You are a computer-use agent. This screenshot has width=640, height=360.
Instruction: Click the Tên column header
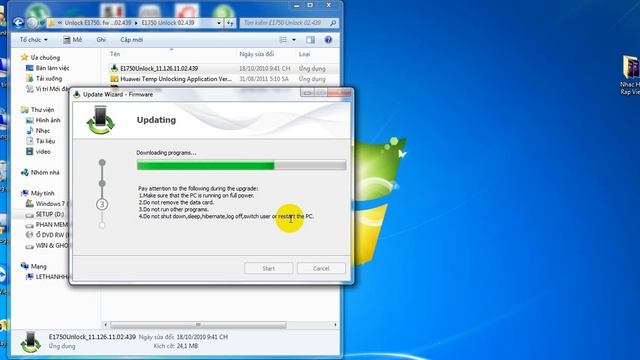[115, 54]
